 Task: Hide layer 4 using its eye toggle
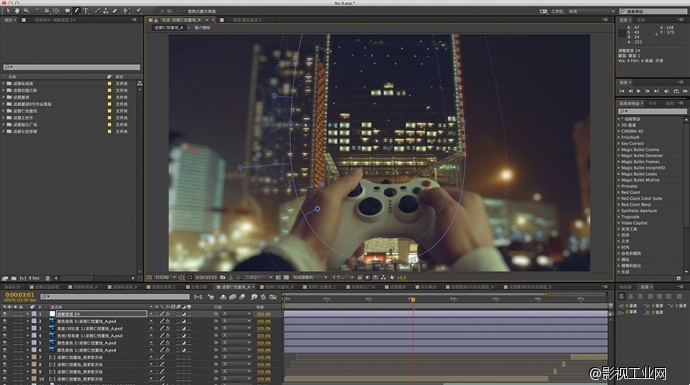point(5,336)
